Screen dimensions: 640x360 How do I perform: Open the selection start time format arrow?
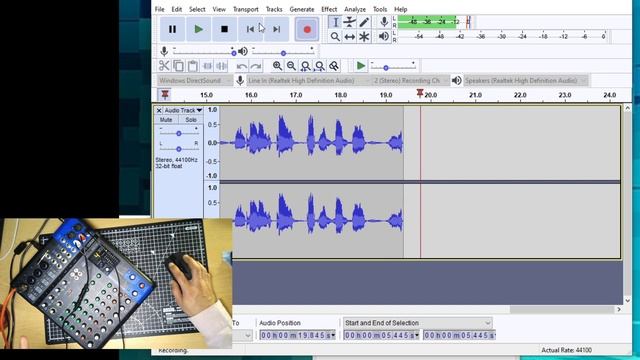pos(417,335)
